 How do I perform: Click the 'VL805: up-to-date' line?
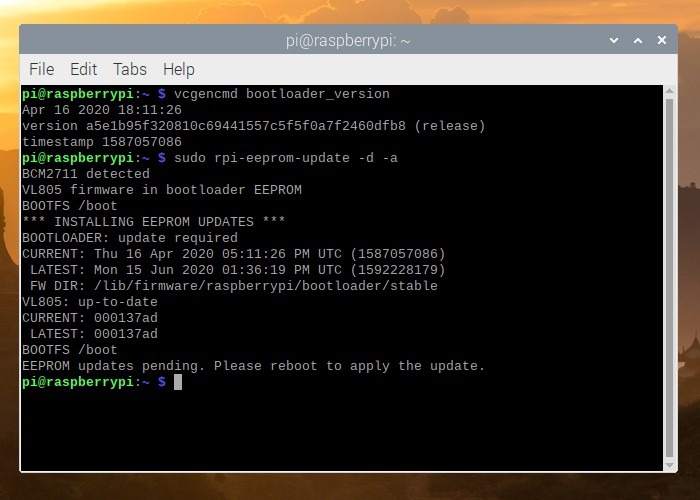pos(90,302)
